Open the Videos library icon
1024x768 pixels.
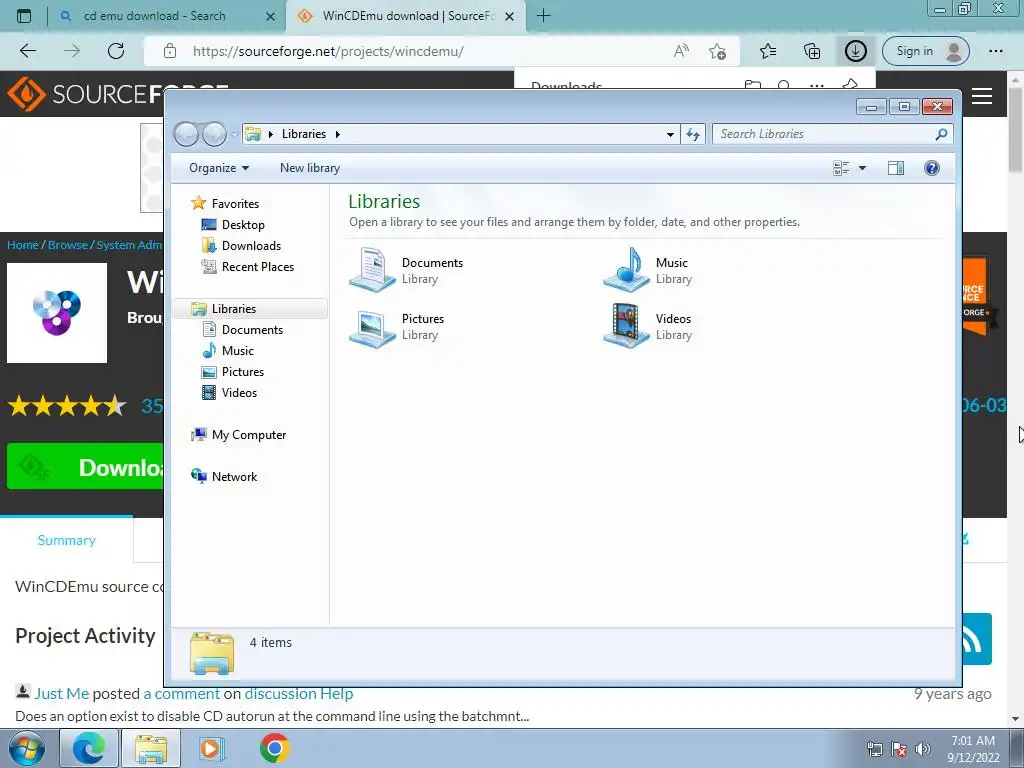pyautogui.click(x=626, y=326)
